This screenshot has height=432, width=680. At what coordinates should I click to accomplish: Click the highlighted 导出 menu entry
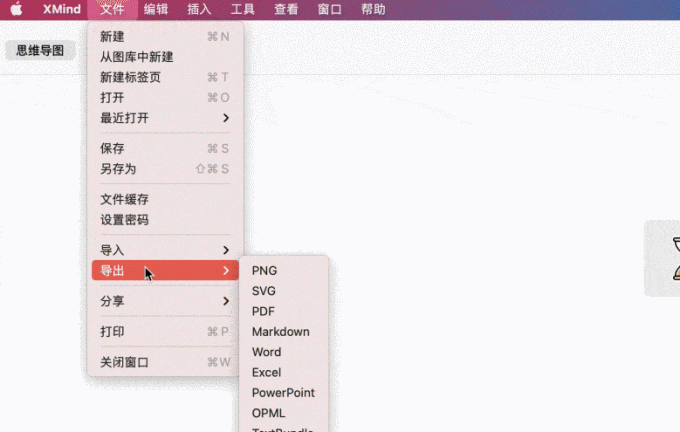click(x=165, y=271)
